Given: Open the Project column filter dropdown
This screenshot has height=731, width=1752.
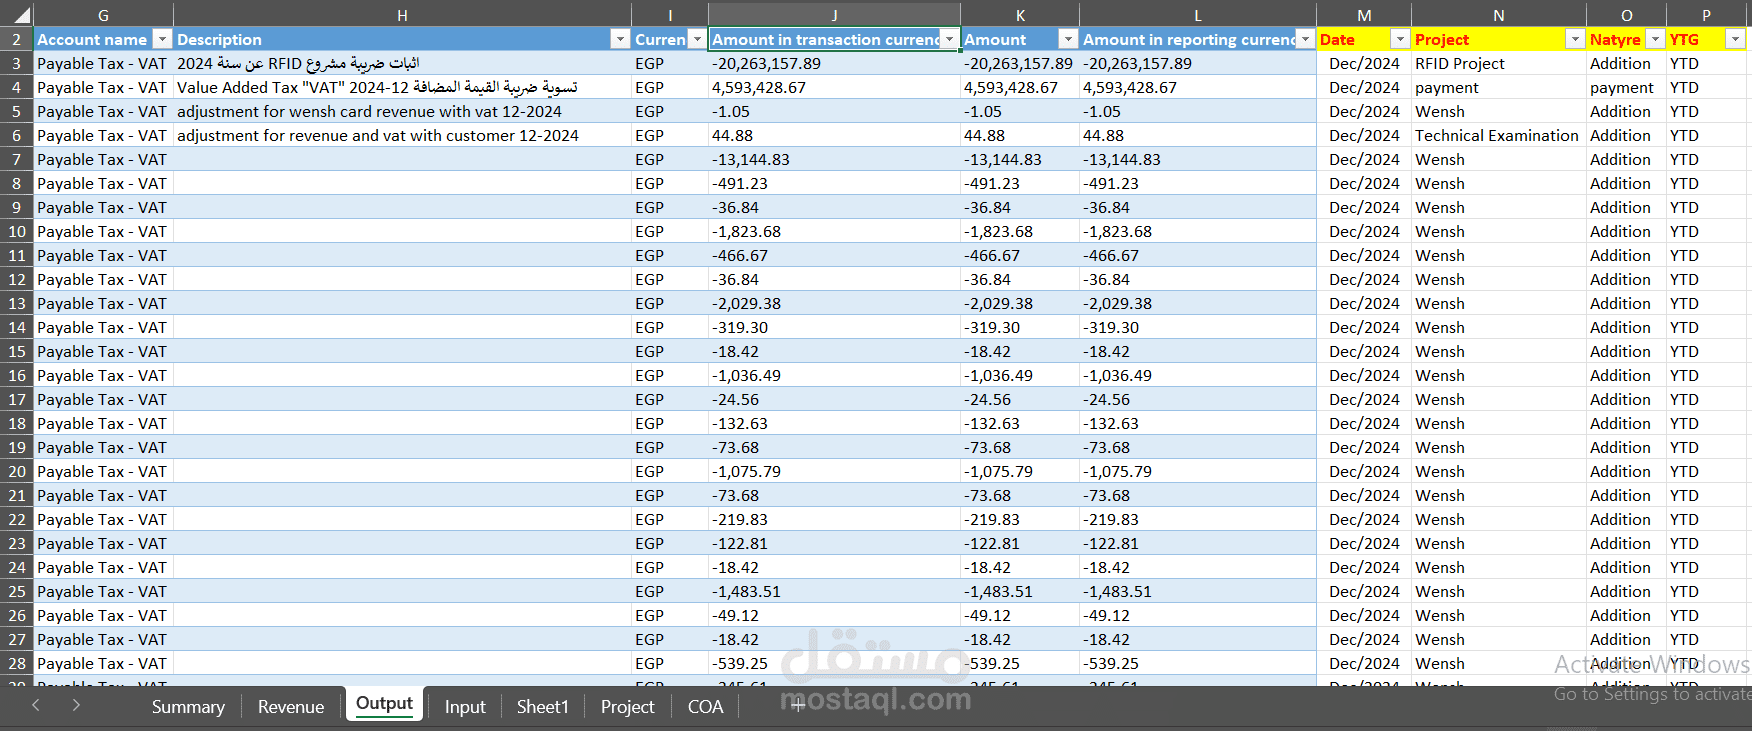Looking at the screenshot, I should point(1575,39).
